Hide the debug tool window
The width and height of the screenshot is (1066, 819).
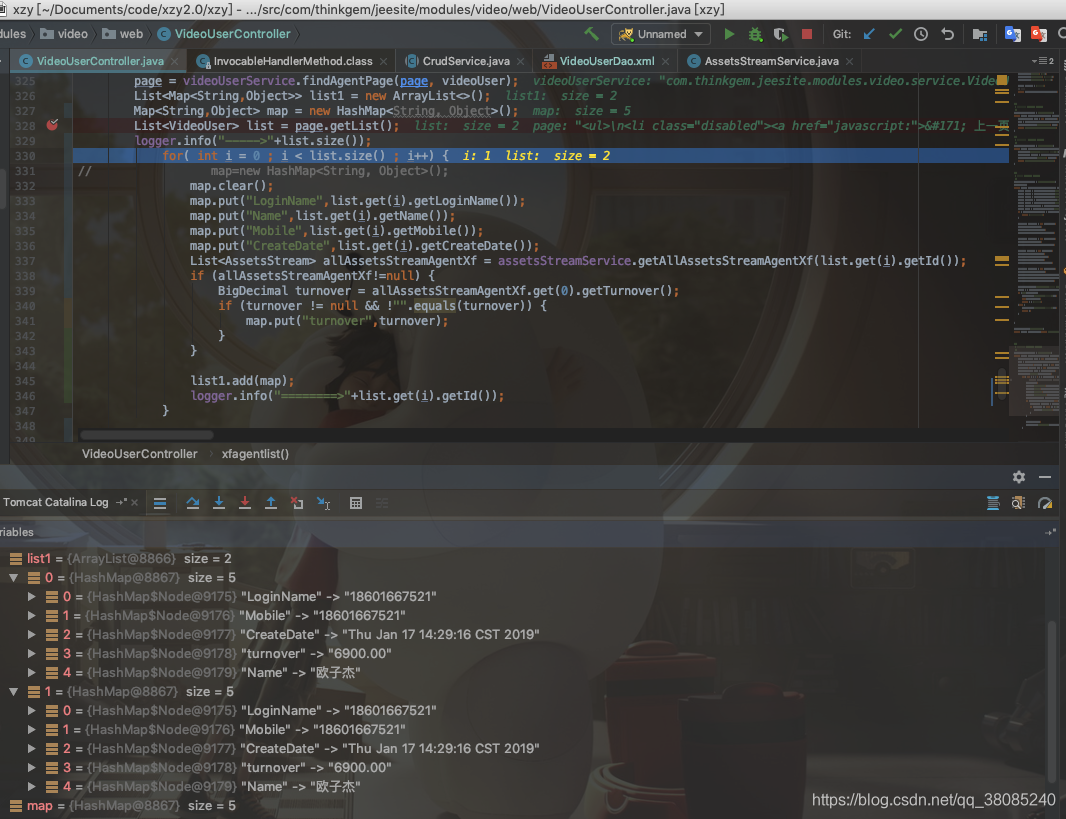pos(1045,477)
